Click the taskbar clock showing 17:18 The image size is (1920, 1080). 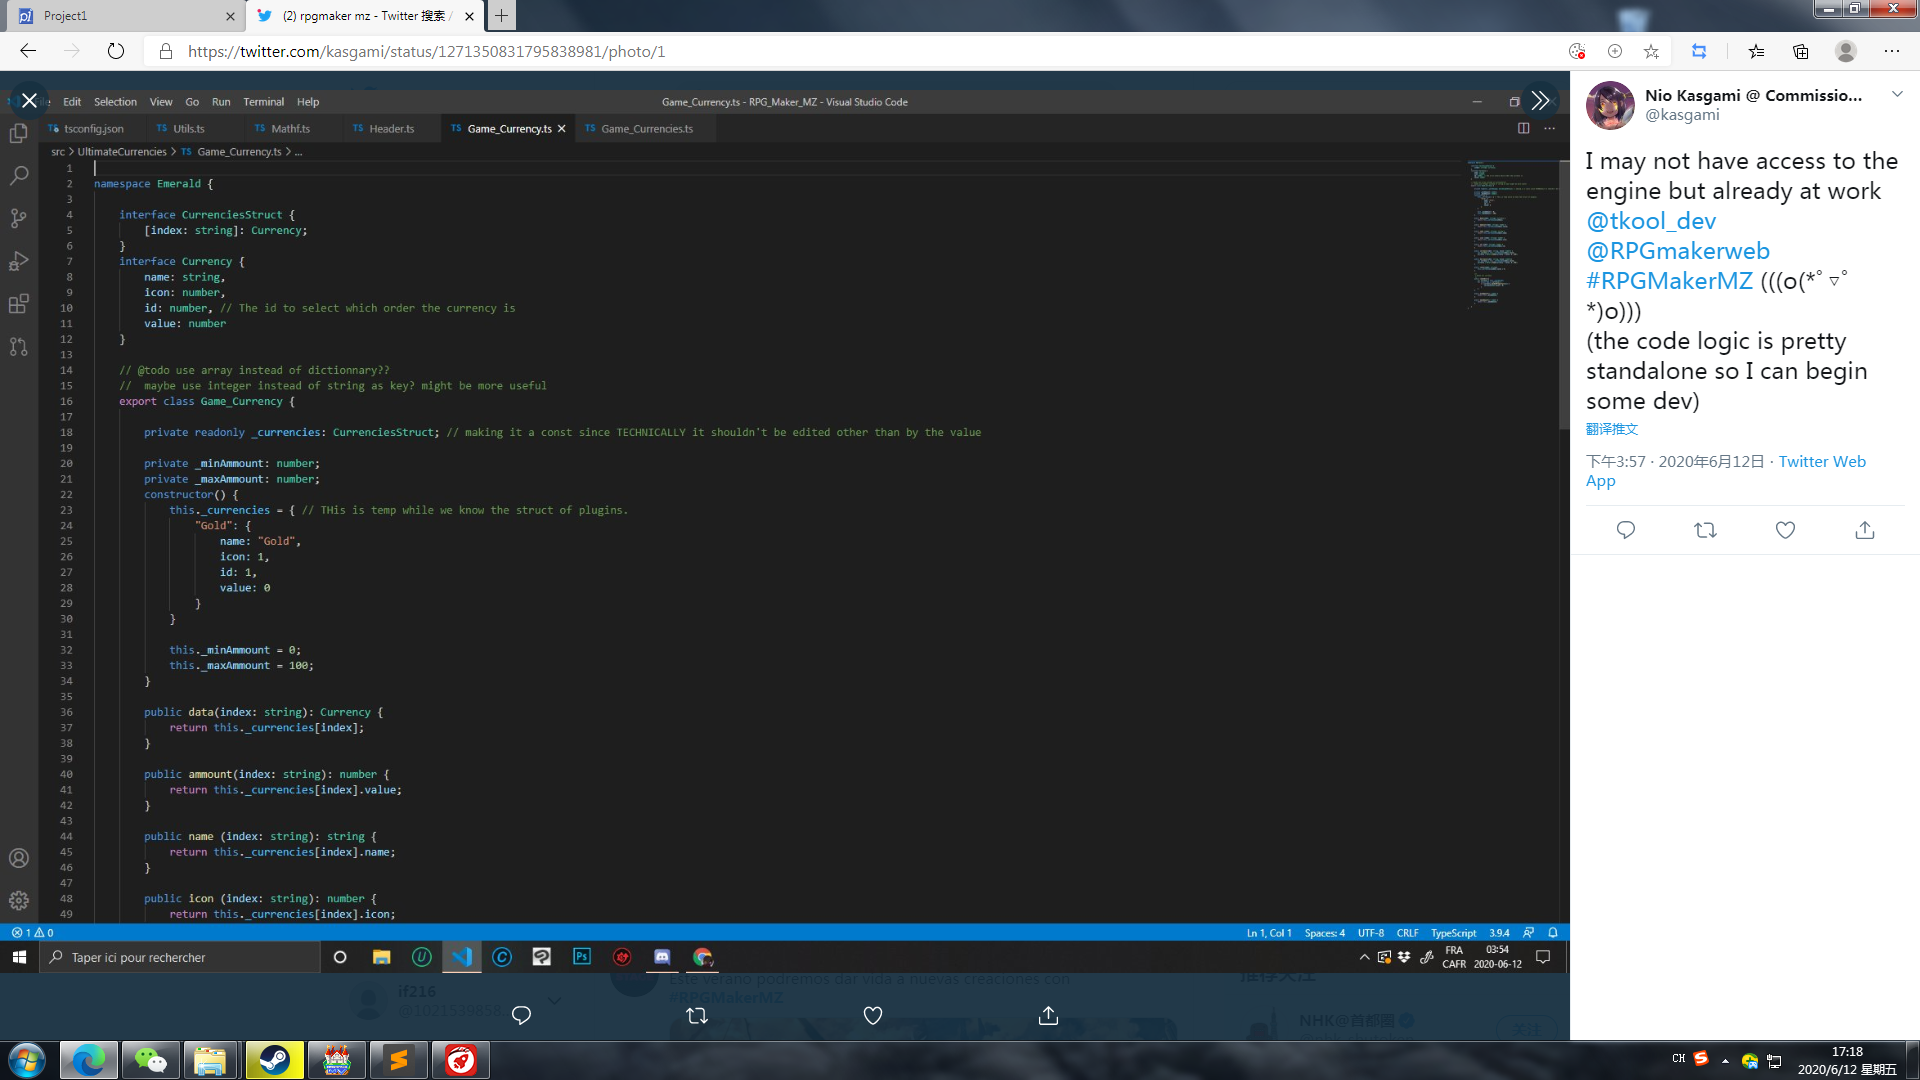coord(1847,1060)
